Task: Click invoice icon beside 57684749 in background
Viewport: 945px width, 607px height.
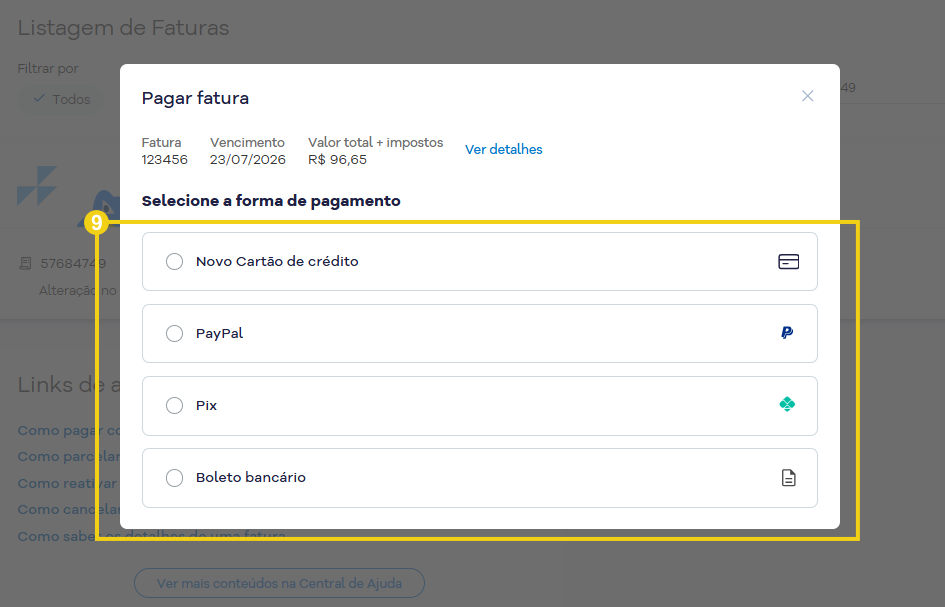Action: [x=25, y=263]
